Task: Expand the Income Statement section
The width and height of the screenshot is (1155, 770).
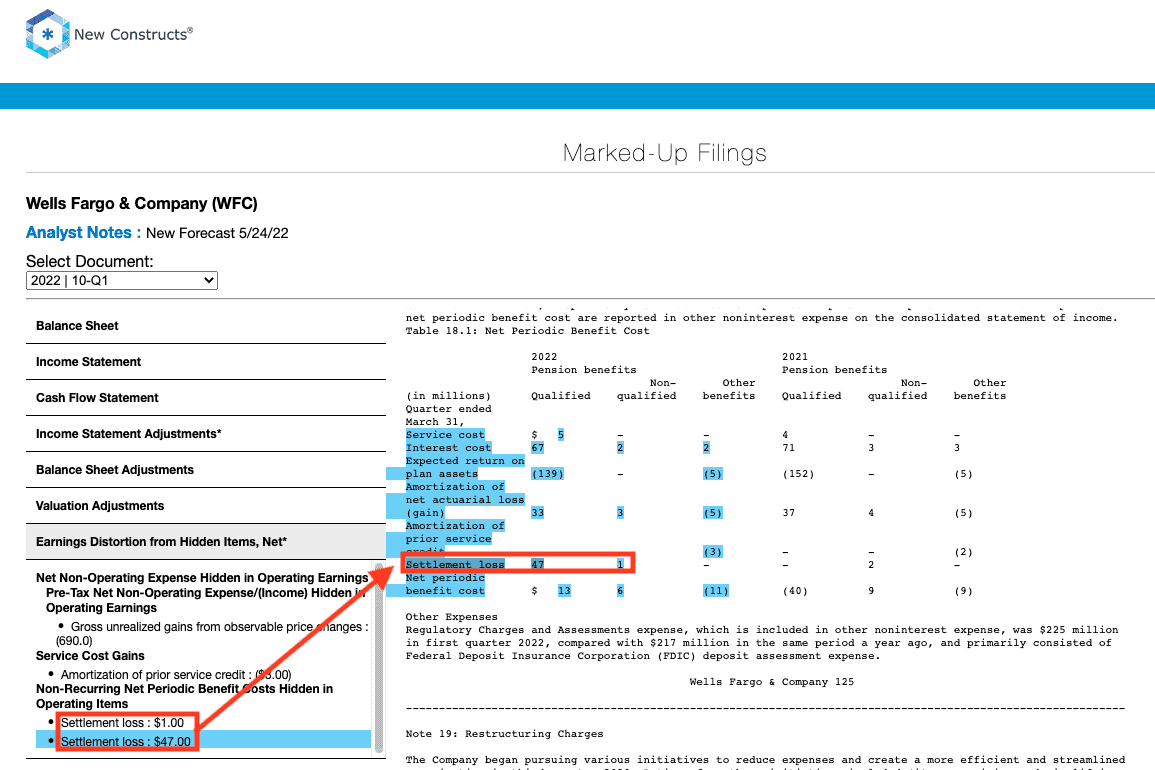Action: (206, 362)
